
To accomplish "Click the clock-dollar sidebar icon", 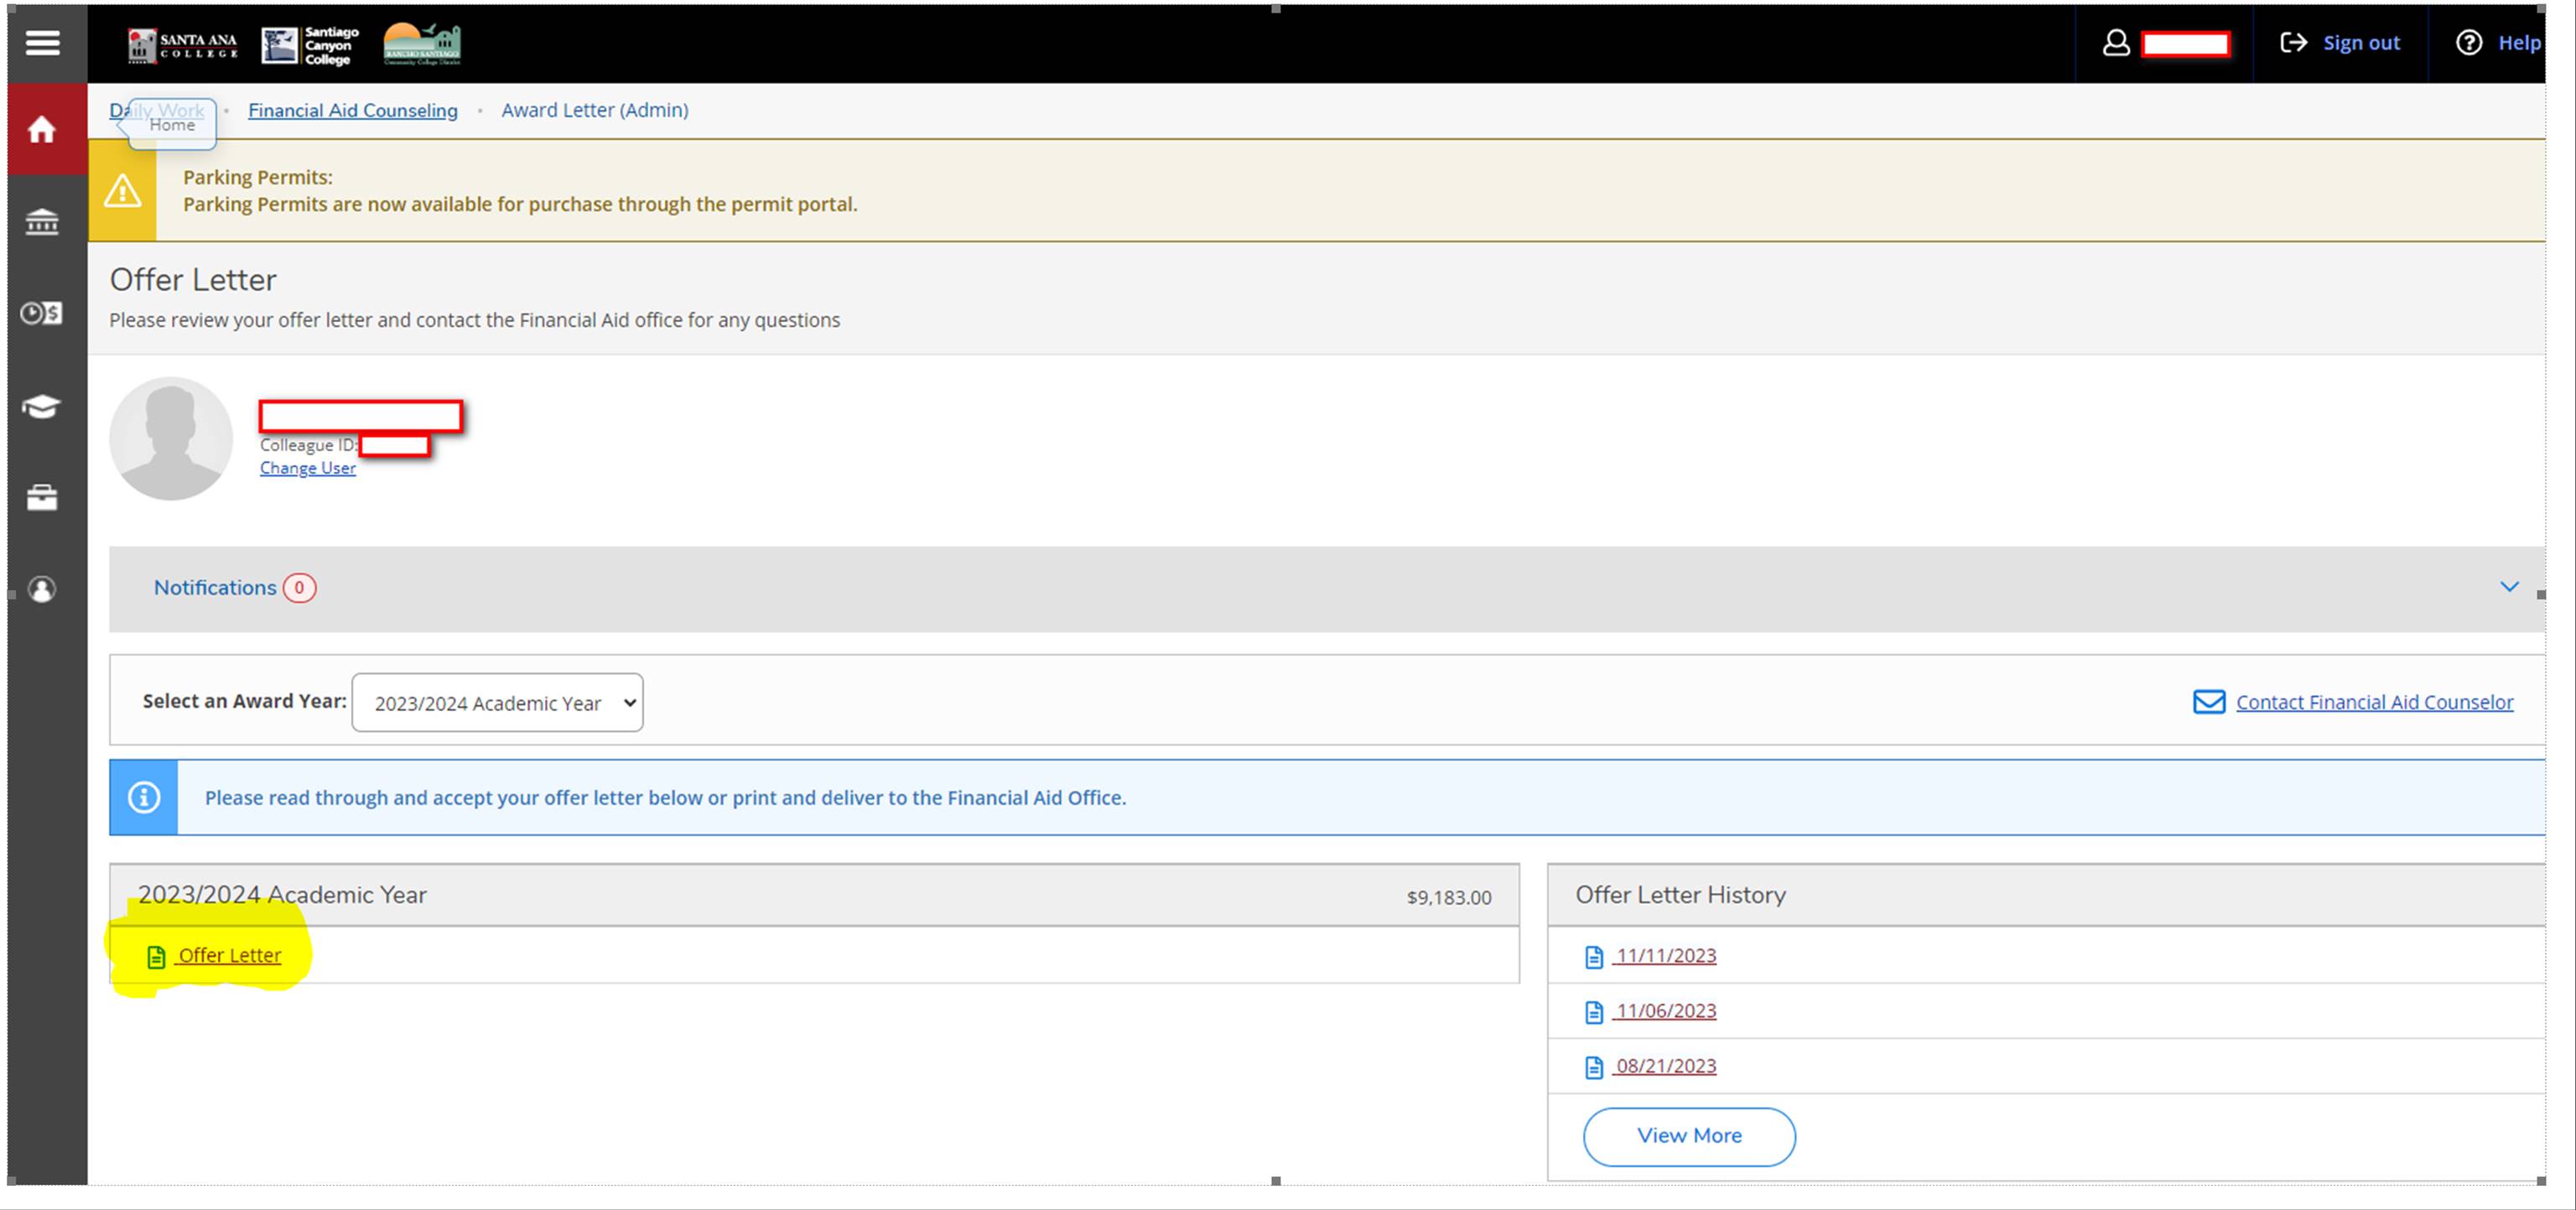I will point(42,314).
